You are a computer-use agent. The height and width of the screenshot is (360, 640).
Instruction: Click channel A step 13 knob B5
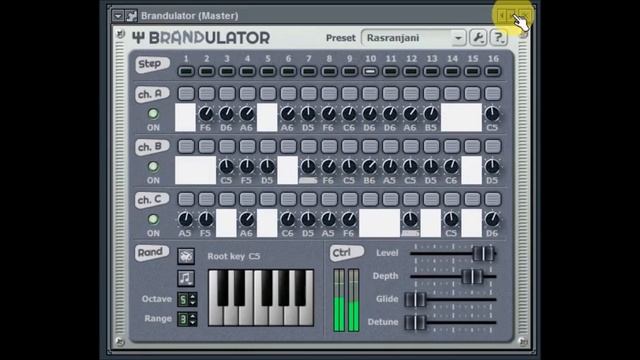click(431, 114)
